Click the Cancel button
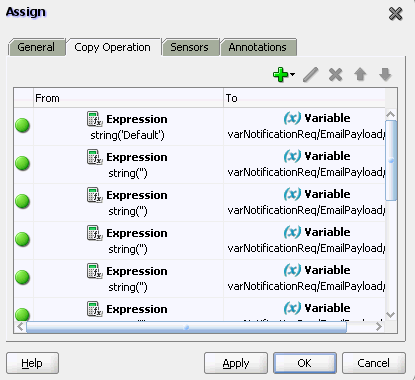Viewport: 415px width, 380px height. coord(374,363)
